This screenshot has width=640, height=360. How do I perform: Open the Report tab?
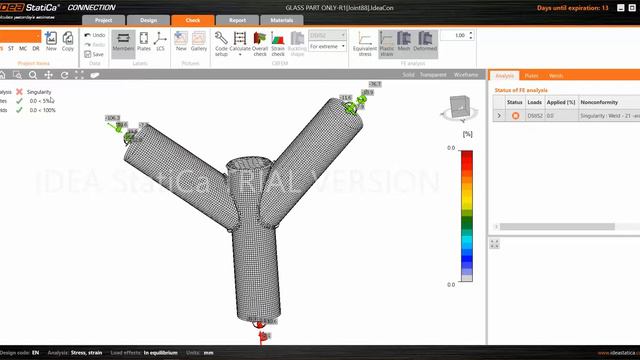237,20
